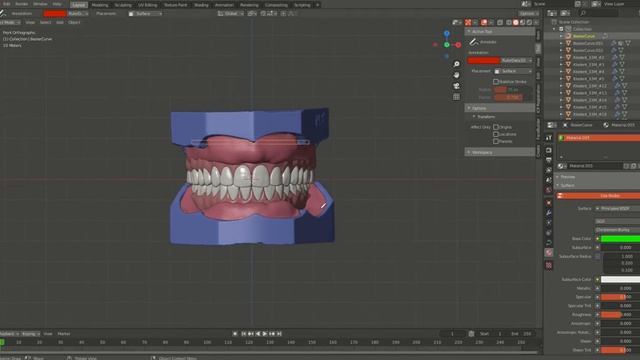
Task: Toggle auto keying record button in timeline
Action: pyautogui.click(x=235, y=334)
